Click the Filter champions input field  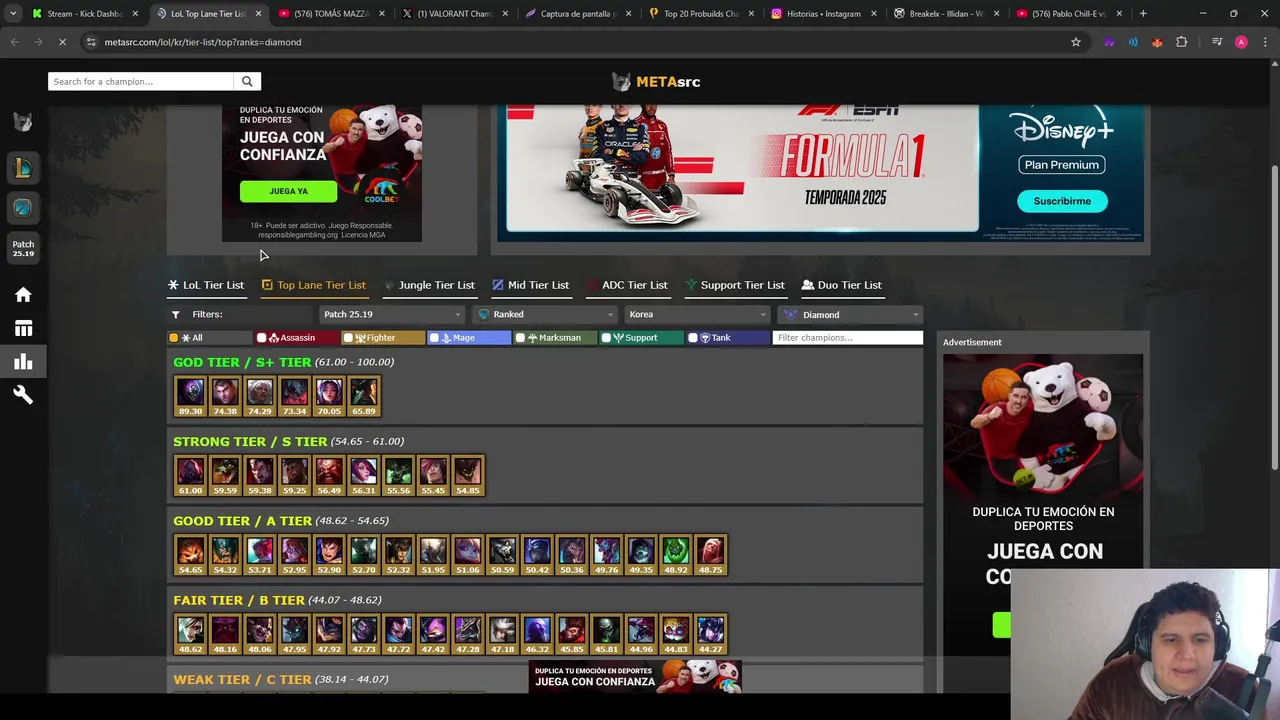[848, 338]
